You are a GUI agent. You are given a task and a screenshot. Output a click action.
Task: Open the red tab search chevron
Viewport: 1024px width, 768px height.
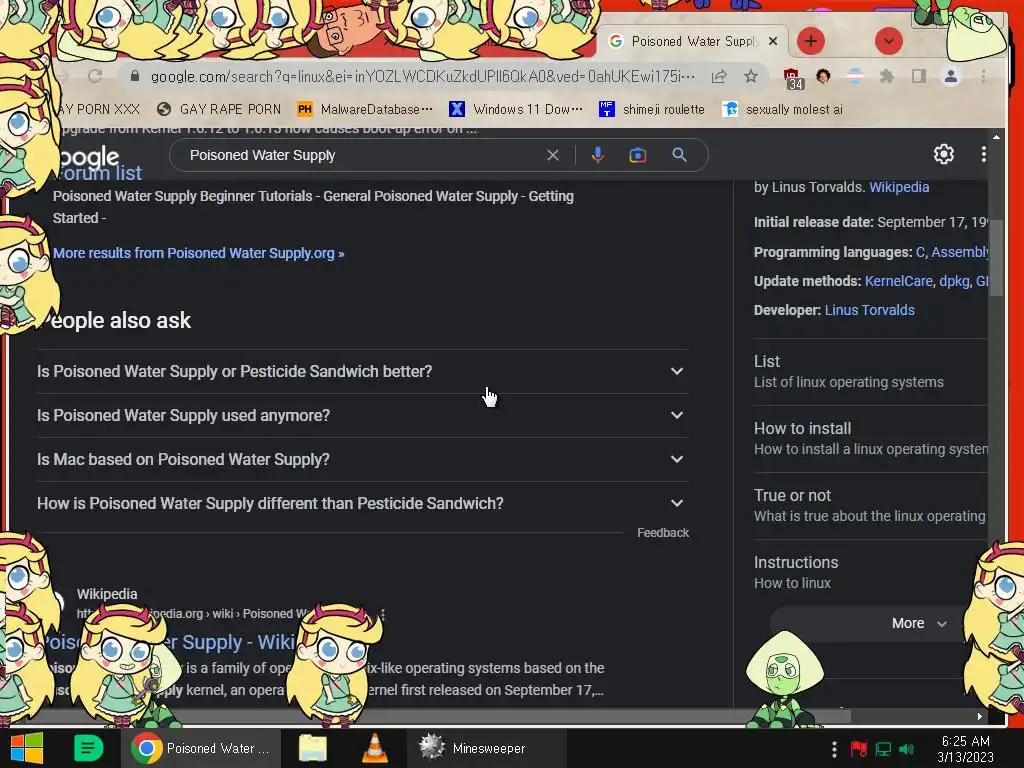tap(888, 41)
